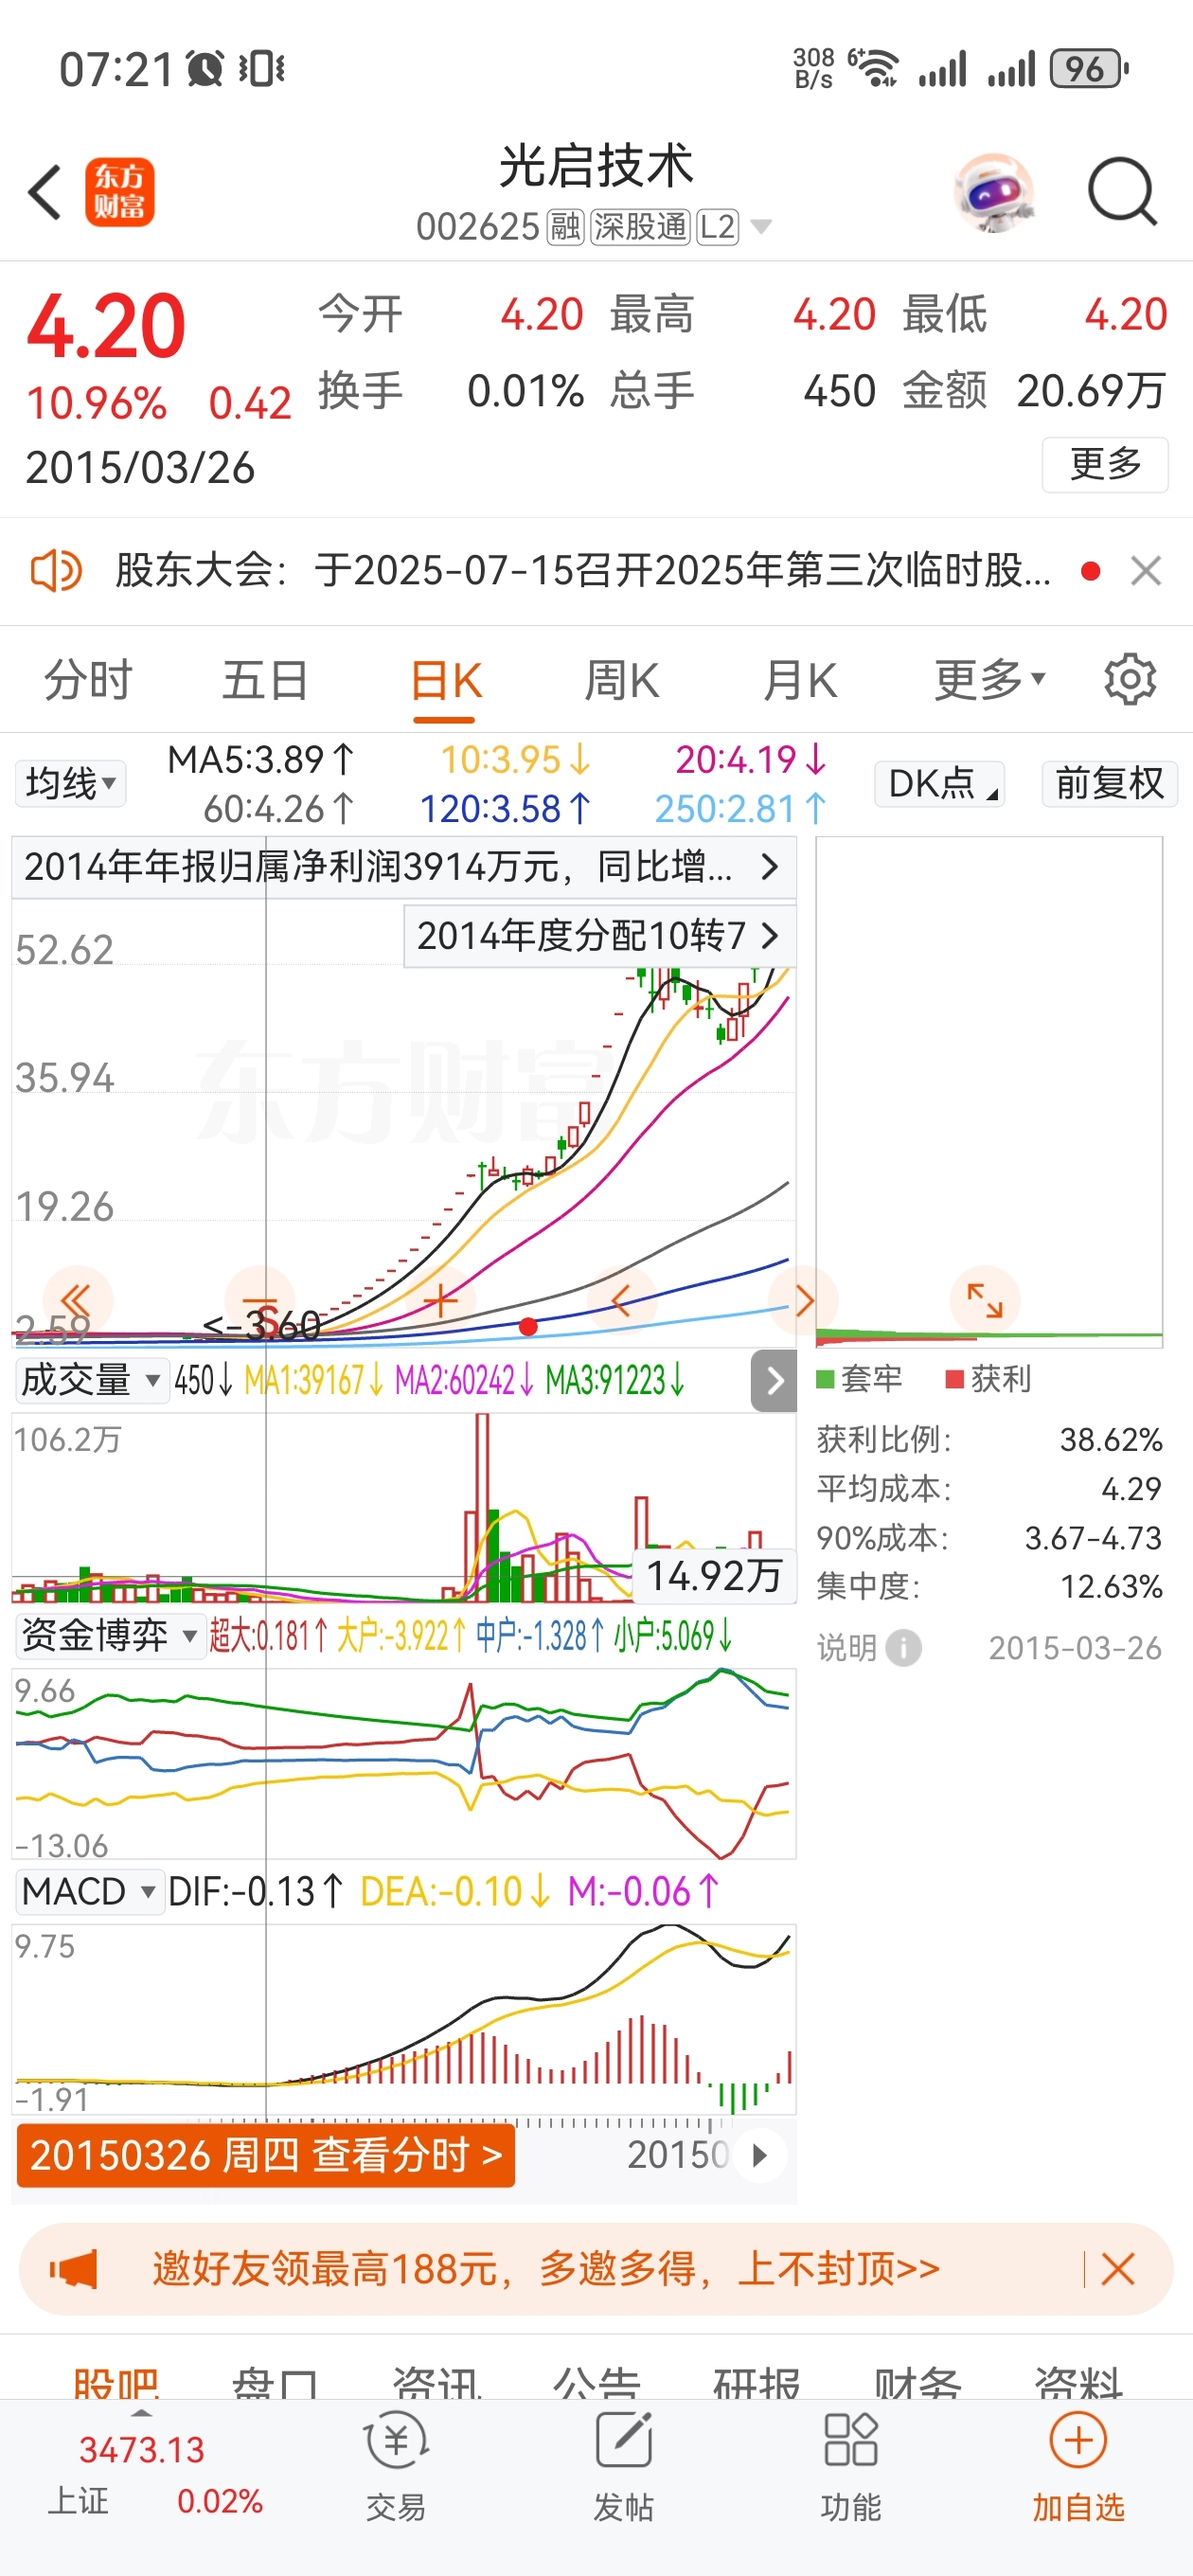Tap the double-left arrow chart control
The width and height of the screenshot is (1193, 2576).
(77, 1300)
